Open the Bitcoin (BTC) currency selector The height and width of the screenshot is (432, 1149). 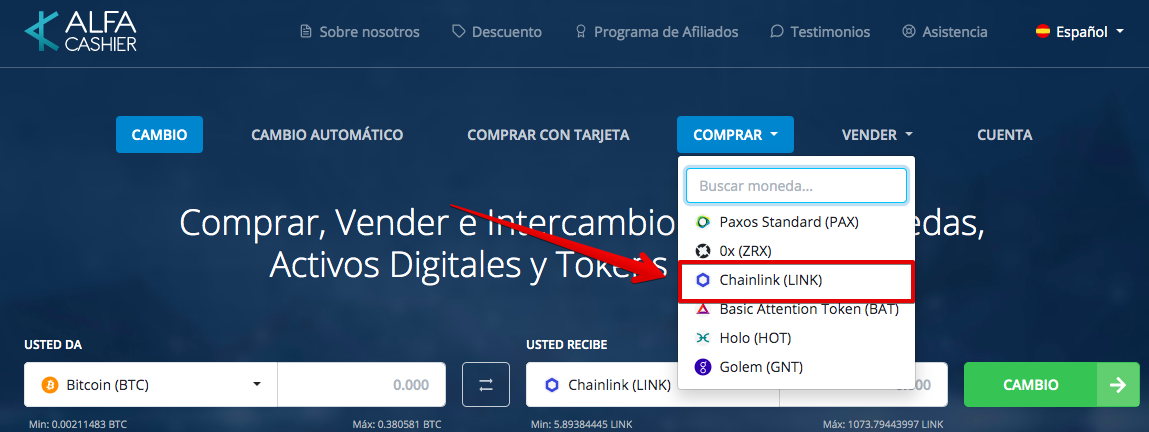point(150,384)
